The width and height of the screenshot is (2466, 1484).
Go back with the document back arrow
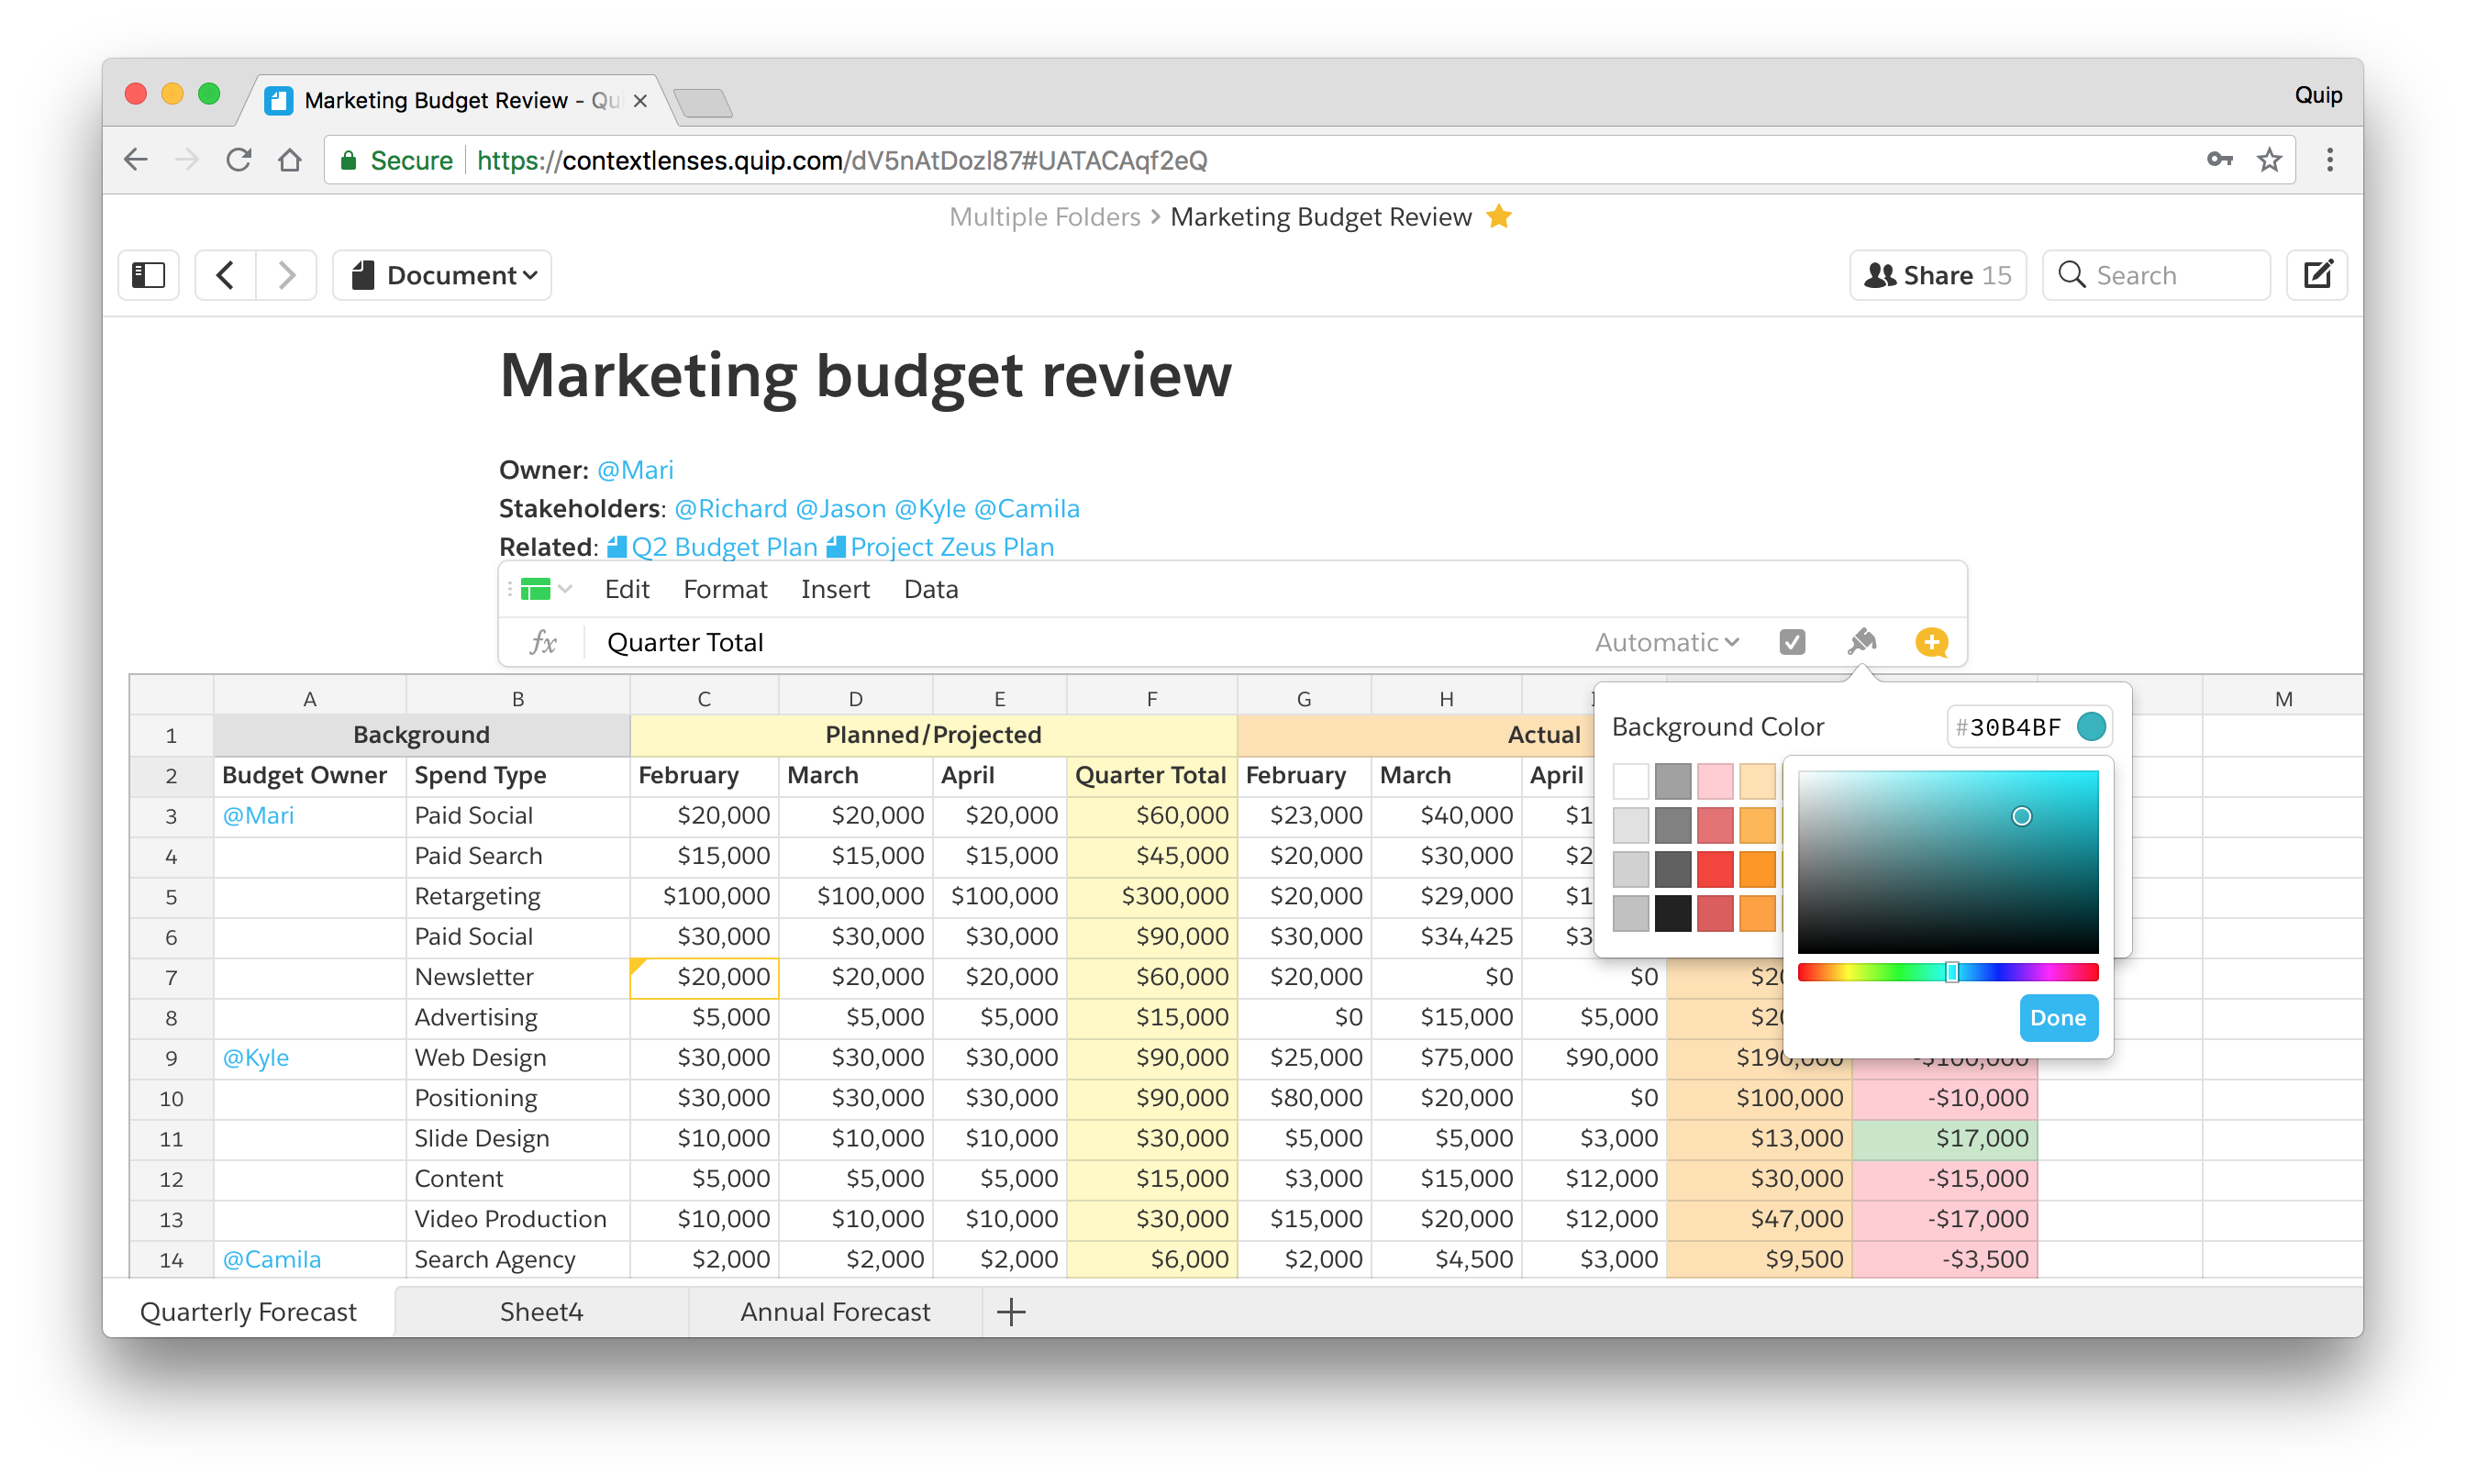click(x=226, y=275)
